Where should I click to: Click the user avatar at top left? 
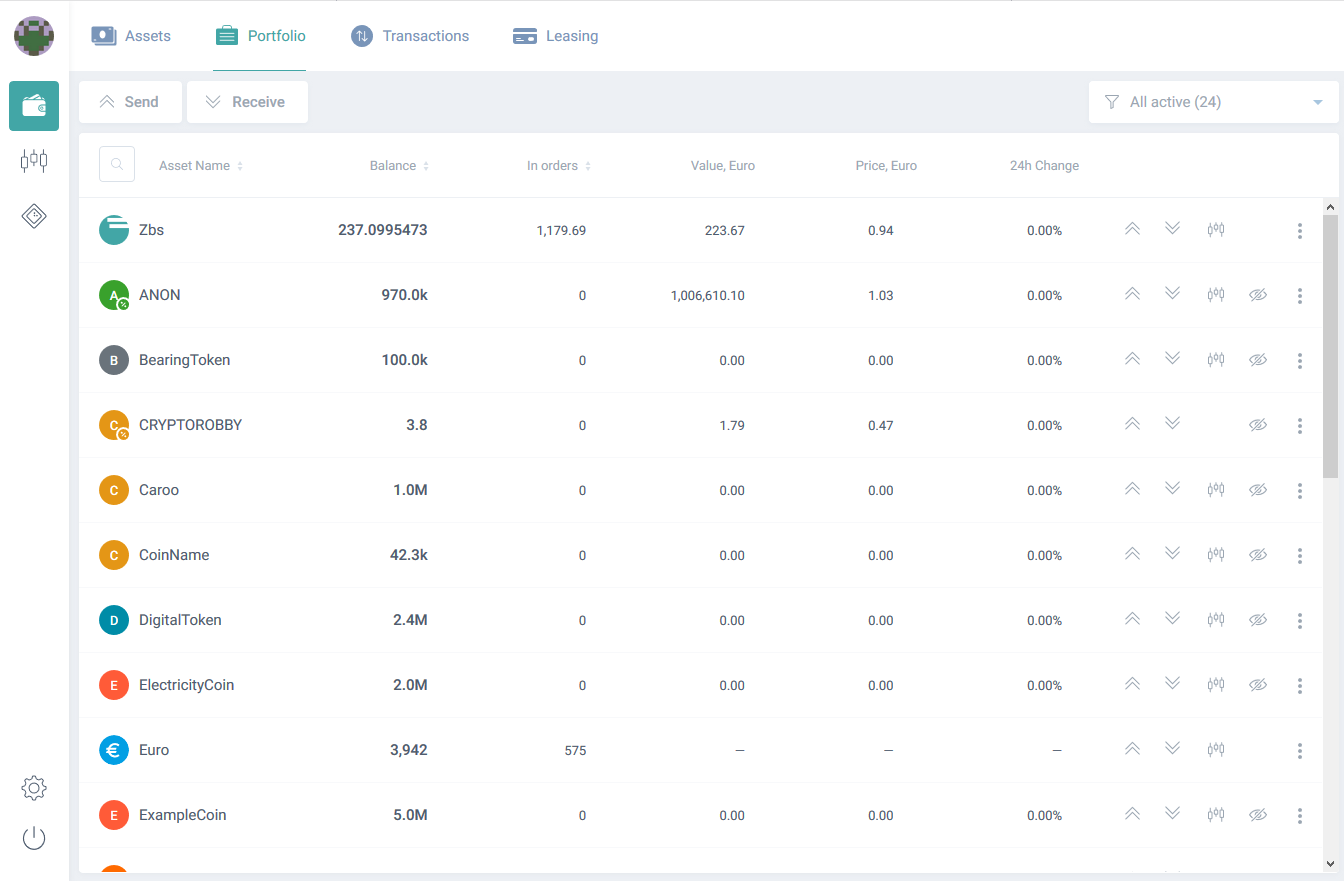coord(34,36)
